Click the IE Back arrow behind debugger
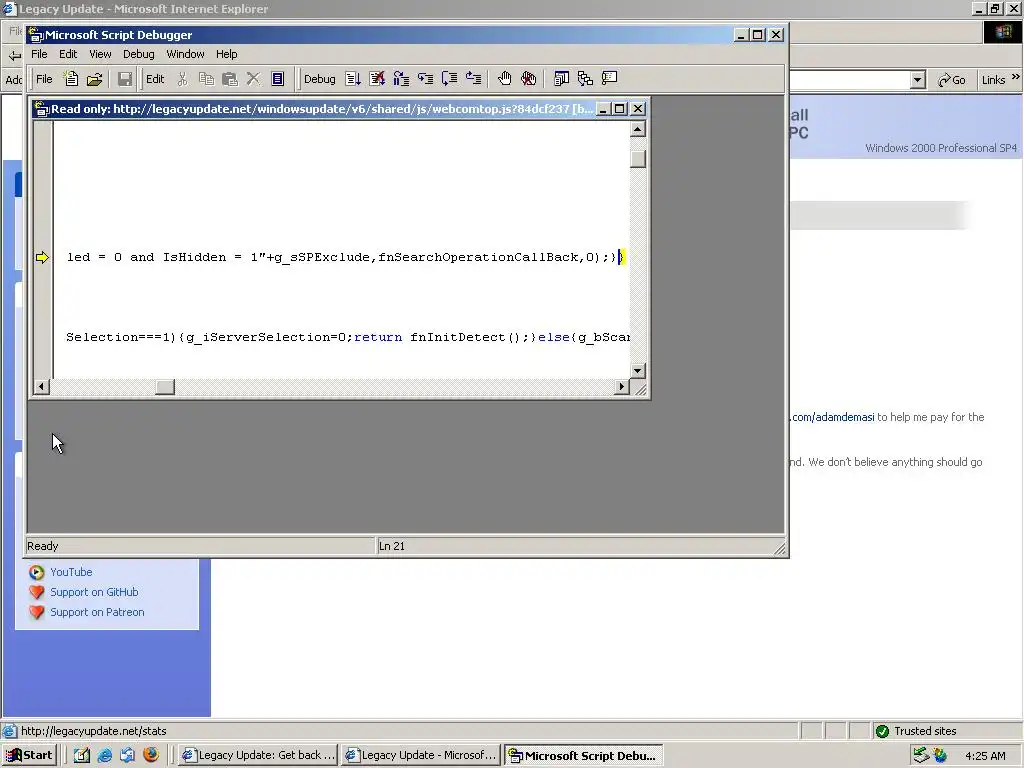The width and height of the screenshot is (1024, 768). pyautogui.click(x=14, y=56)
